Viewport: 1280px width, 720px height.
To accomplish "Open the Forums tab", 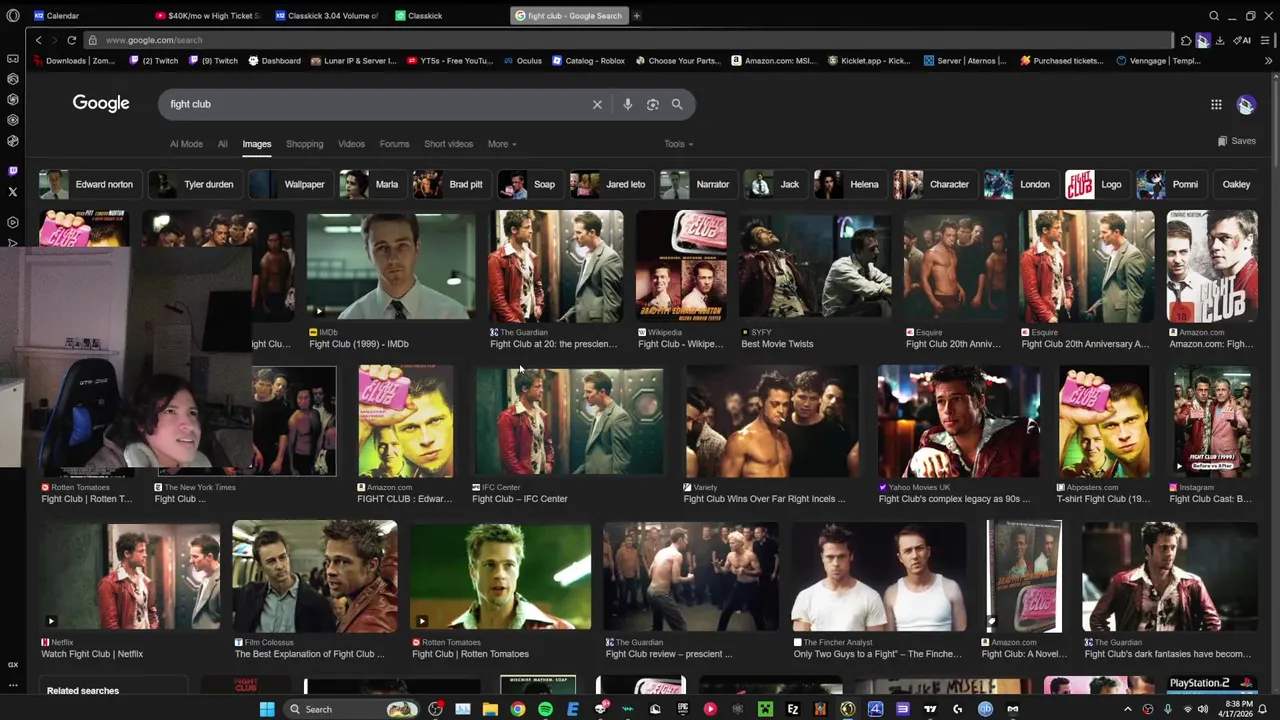I will [394, 144].
